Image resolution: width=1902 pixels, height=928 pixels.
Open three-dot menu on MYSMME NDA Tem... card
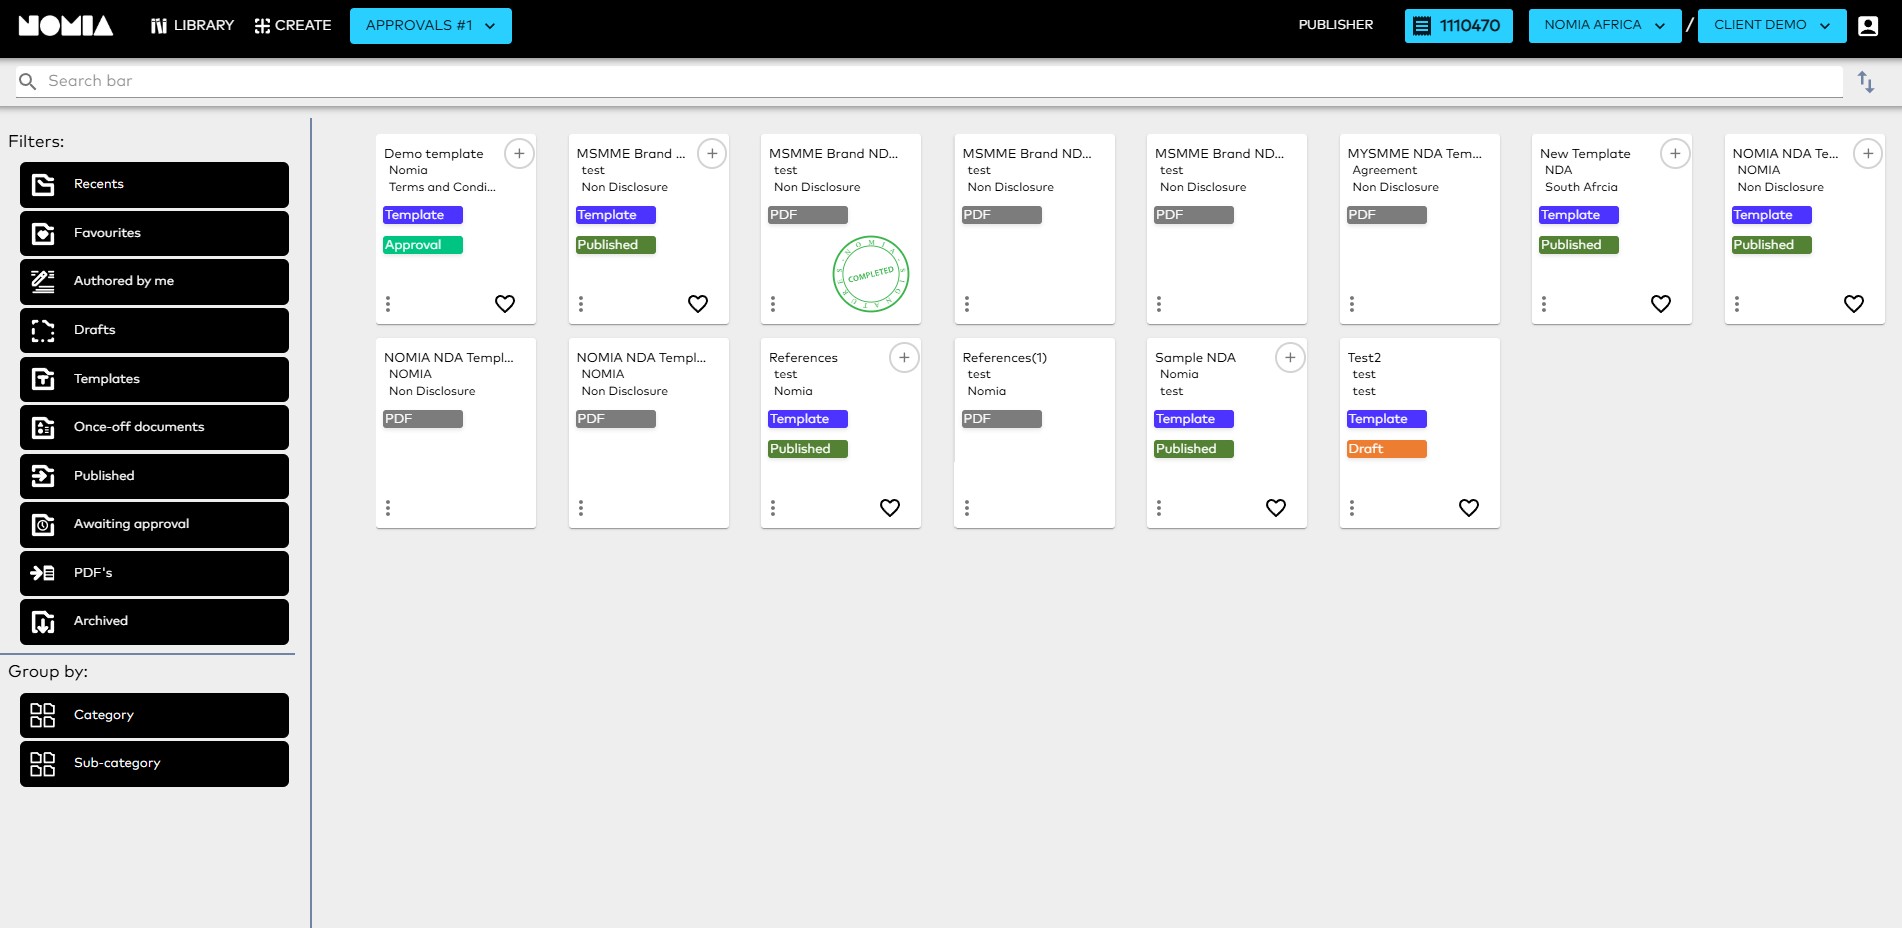click(1352, 304)
